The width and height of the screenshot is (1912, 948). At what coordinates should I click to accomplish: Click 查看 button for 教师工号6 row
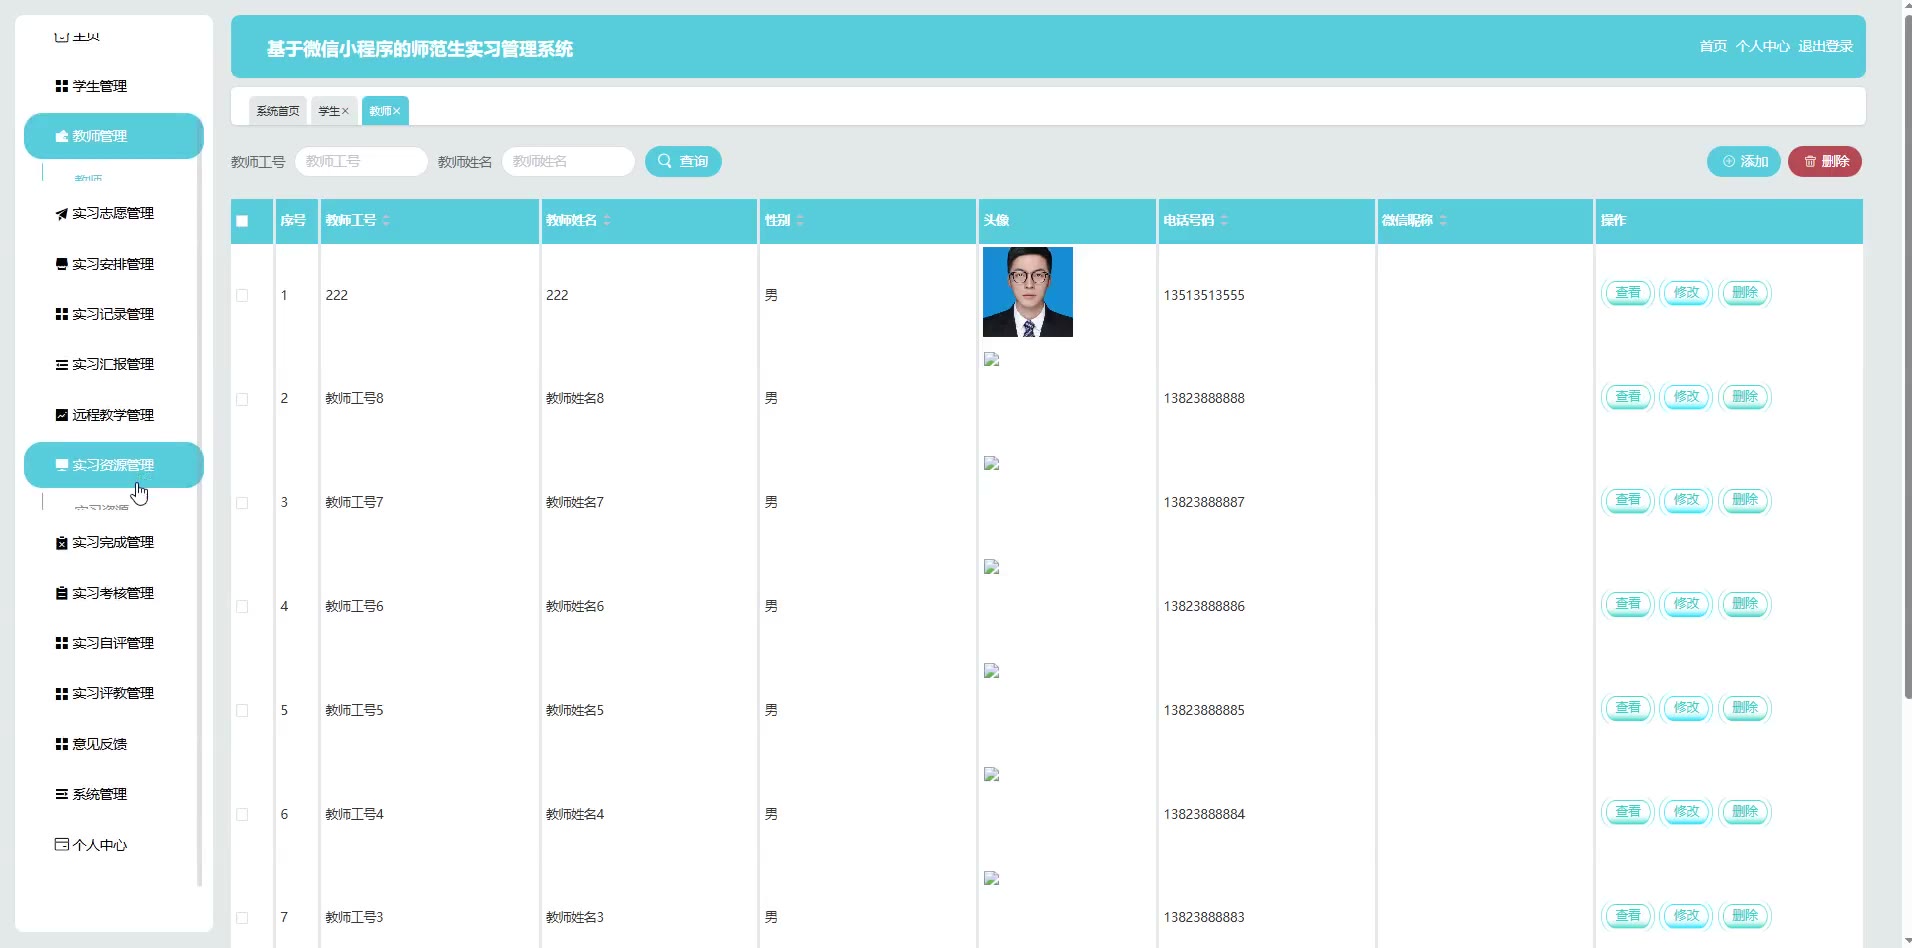coord(1628,604)
